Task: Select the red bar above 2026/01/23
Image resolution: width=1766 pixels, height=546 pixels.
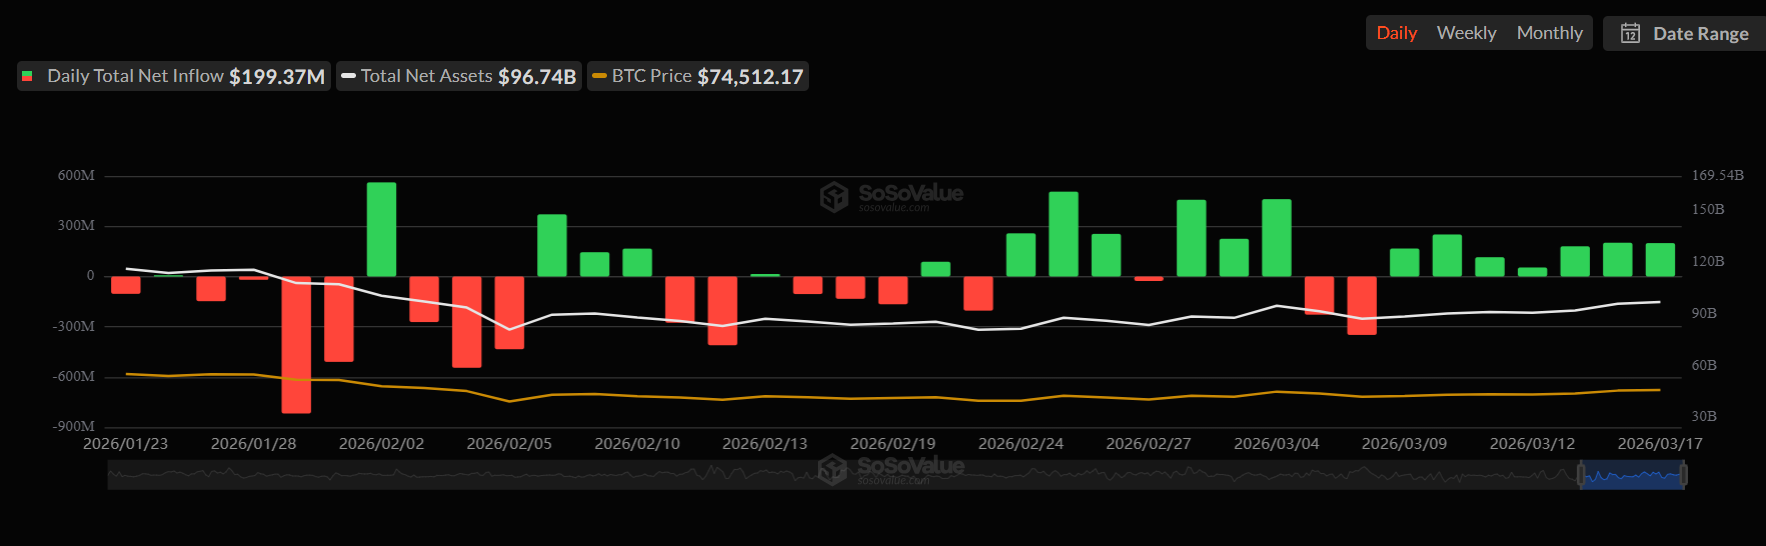Action: point(126,285)
